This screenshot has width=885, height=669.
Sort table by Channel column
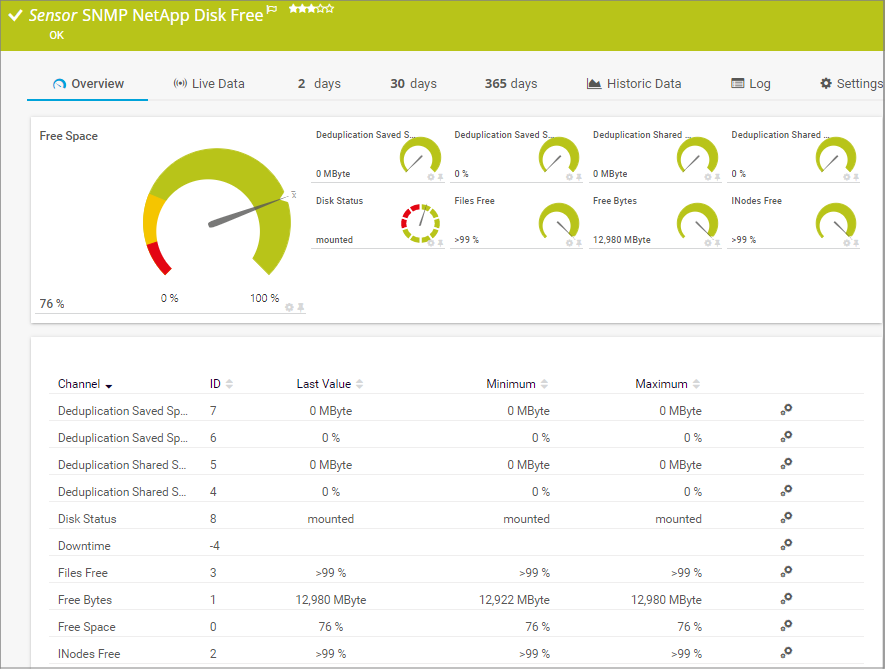pyautogui.click(x=84, y=384)
